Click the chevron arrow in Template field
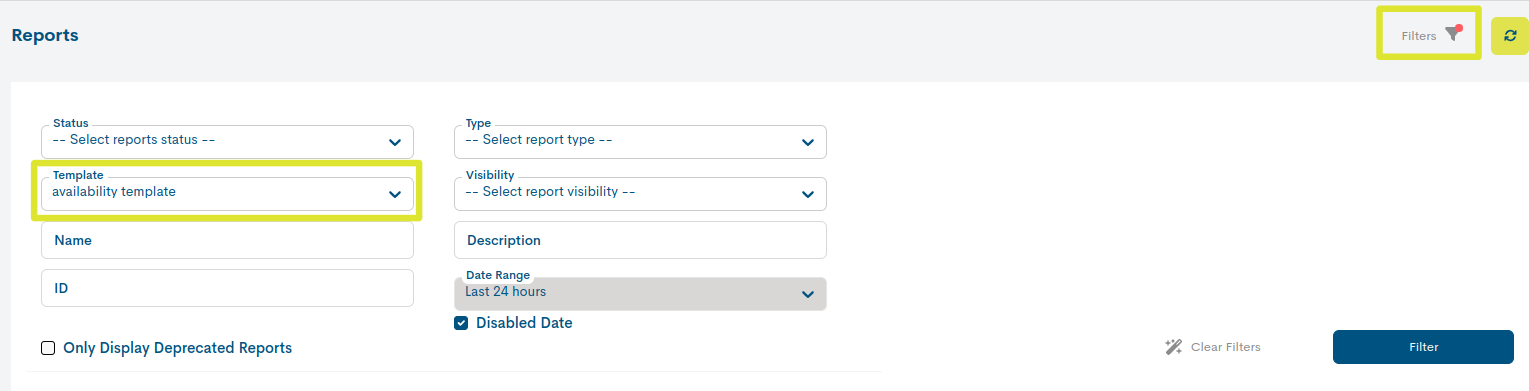Viewport: 1529px width, 391px height. click(395, 194)
